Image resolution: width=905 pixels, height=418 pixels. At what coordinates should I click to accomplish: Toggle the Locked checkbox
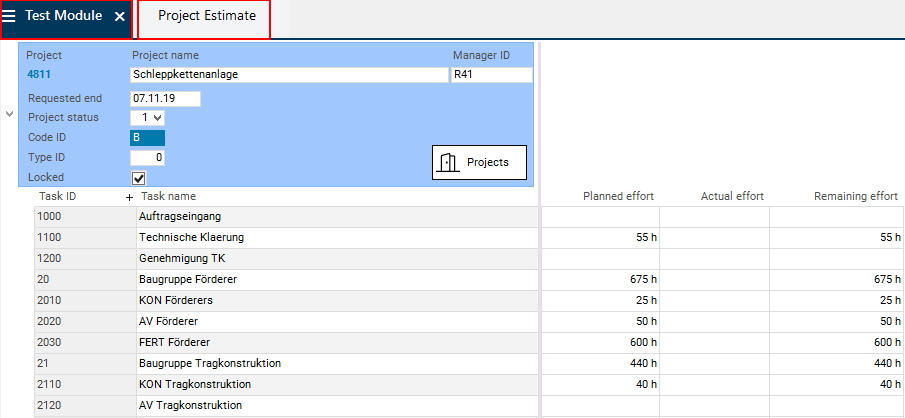(x=139, y=178)
